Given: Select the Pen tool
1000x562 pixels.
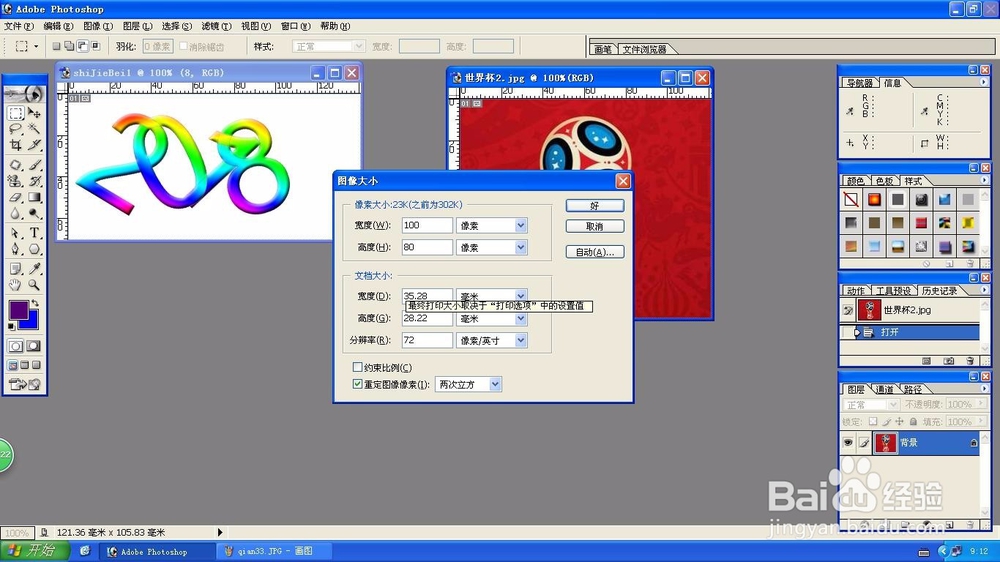Looking at the screenshot, I should point(16,249).
